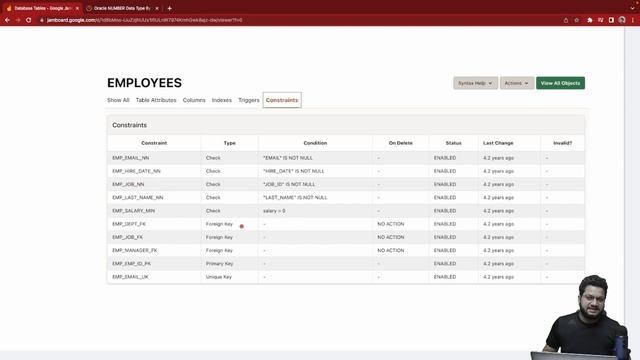
Task: Click the lock icon in the address bar
Action: pos(42,20)
